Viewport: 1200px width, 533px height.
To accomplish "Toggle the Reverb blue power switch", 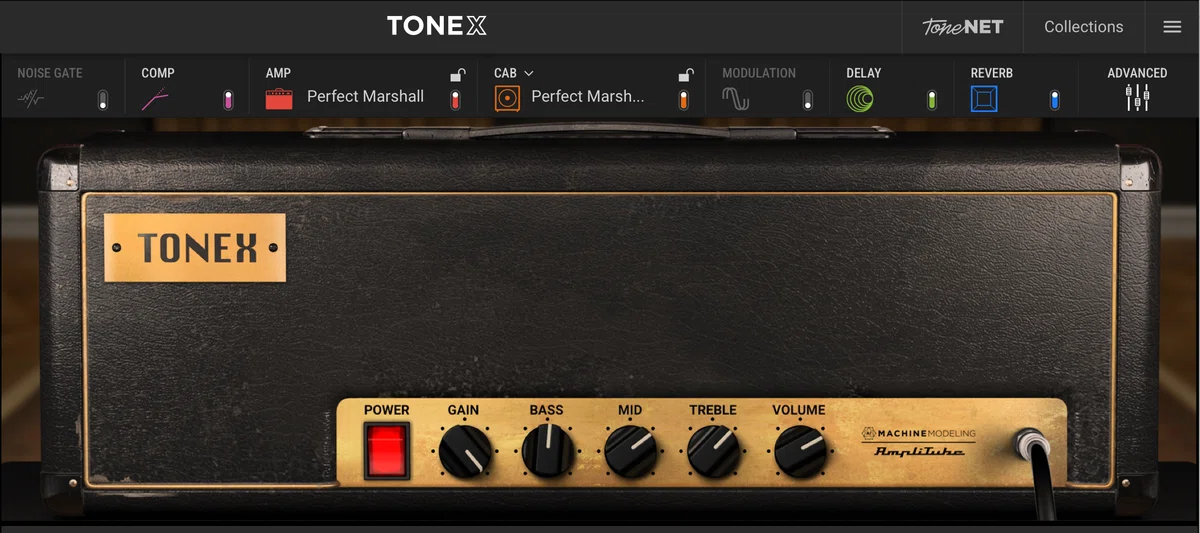I will click(x=1055, y=99).
